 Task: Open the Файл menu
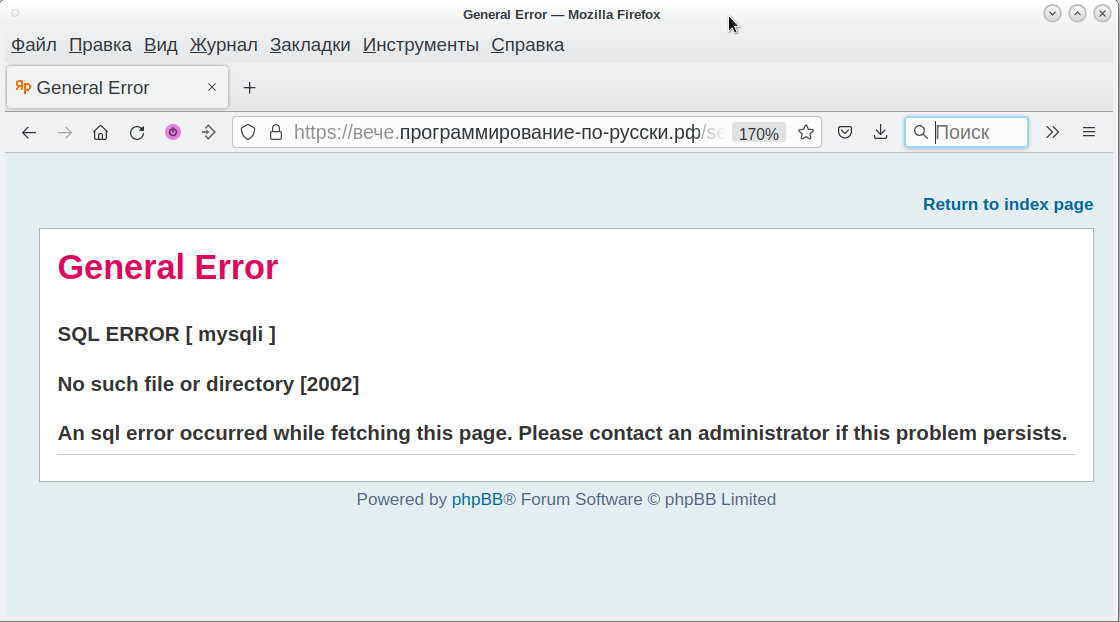pyautogui.click(x=34, y=44)
